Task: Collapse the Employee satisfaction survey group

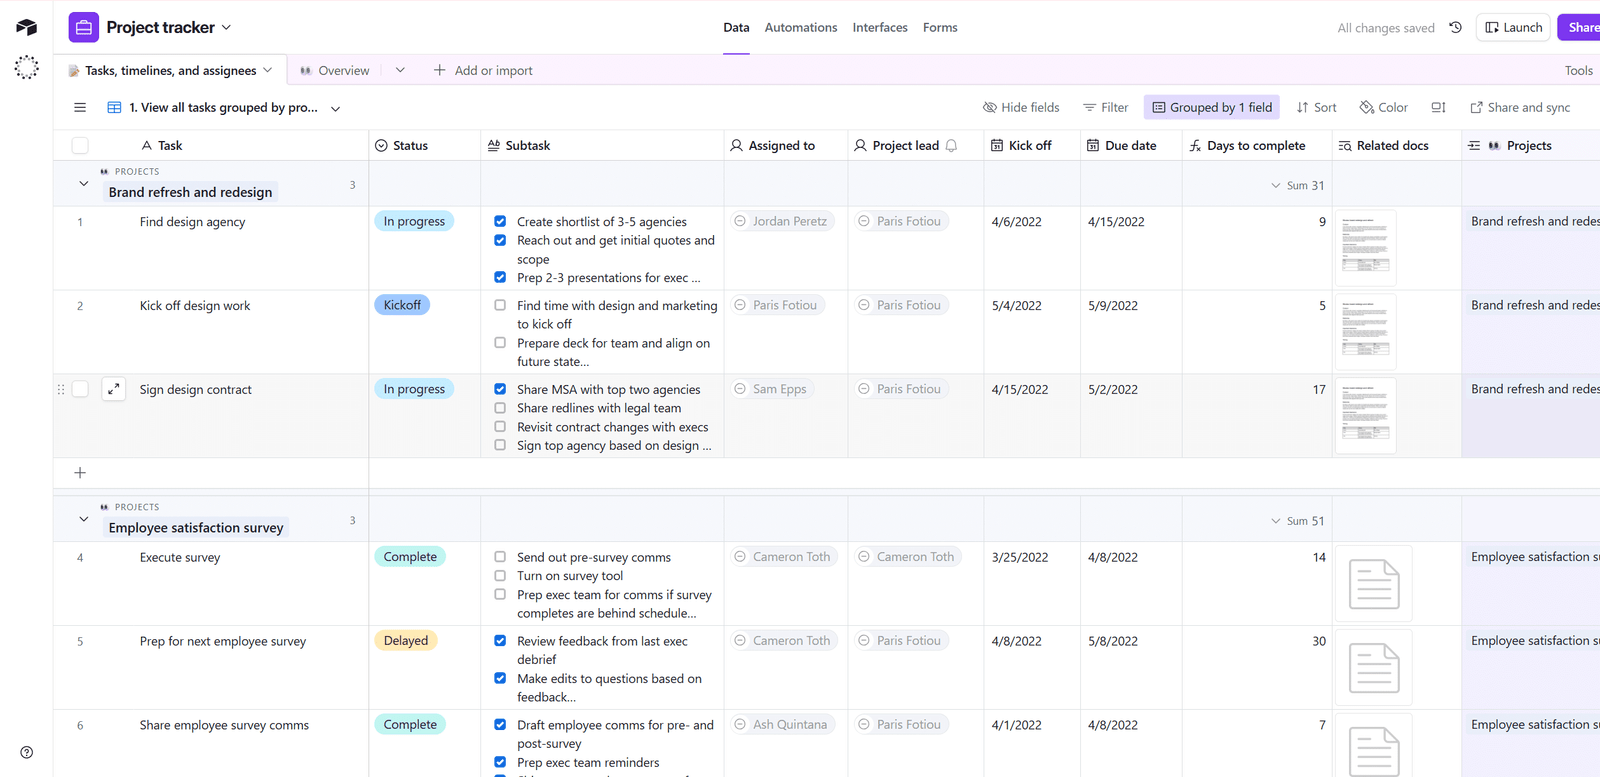Action: tap(84, 520)
